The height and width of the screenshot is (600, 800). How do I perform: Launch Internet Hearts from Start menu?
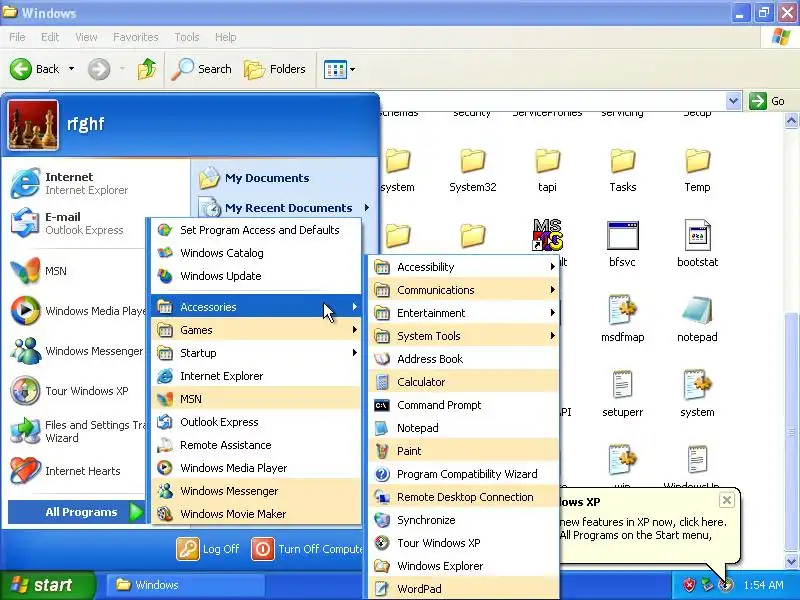[77, 470]
